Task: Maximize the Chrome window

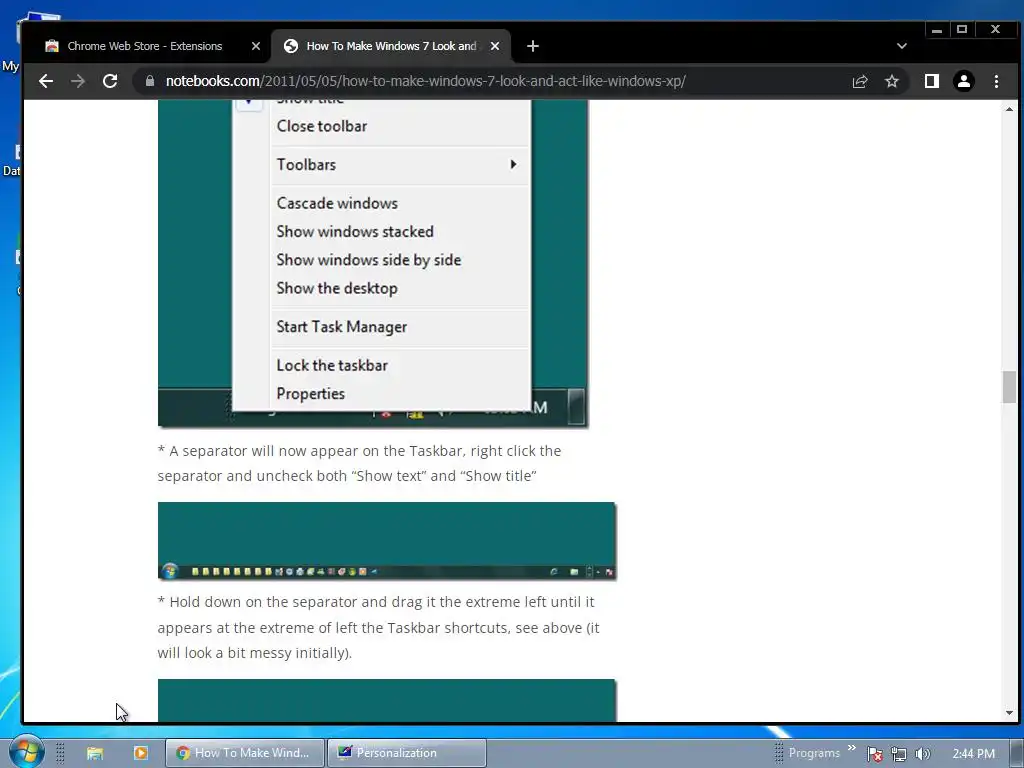Action: click(962, 29)
